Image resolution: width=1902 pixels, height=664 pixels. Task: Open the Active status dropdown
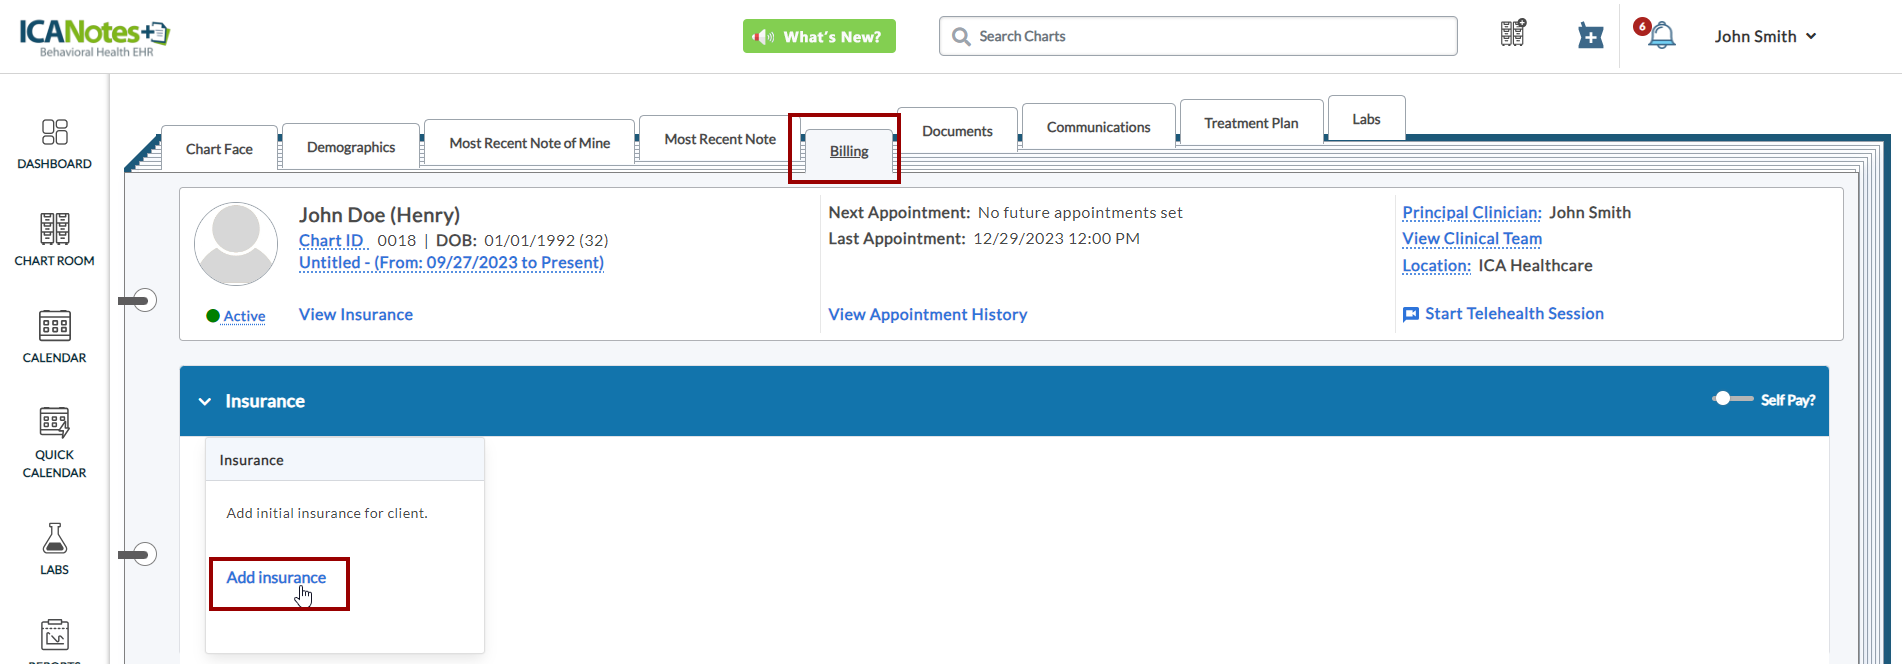click(243, 316)
